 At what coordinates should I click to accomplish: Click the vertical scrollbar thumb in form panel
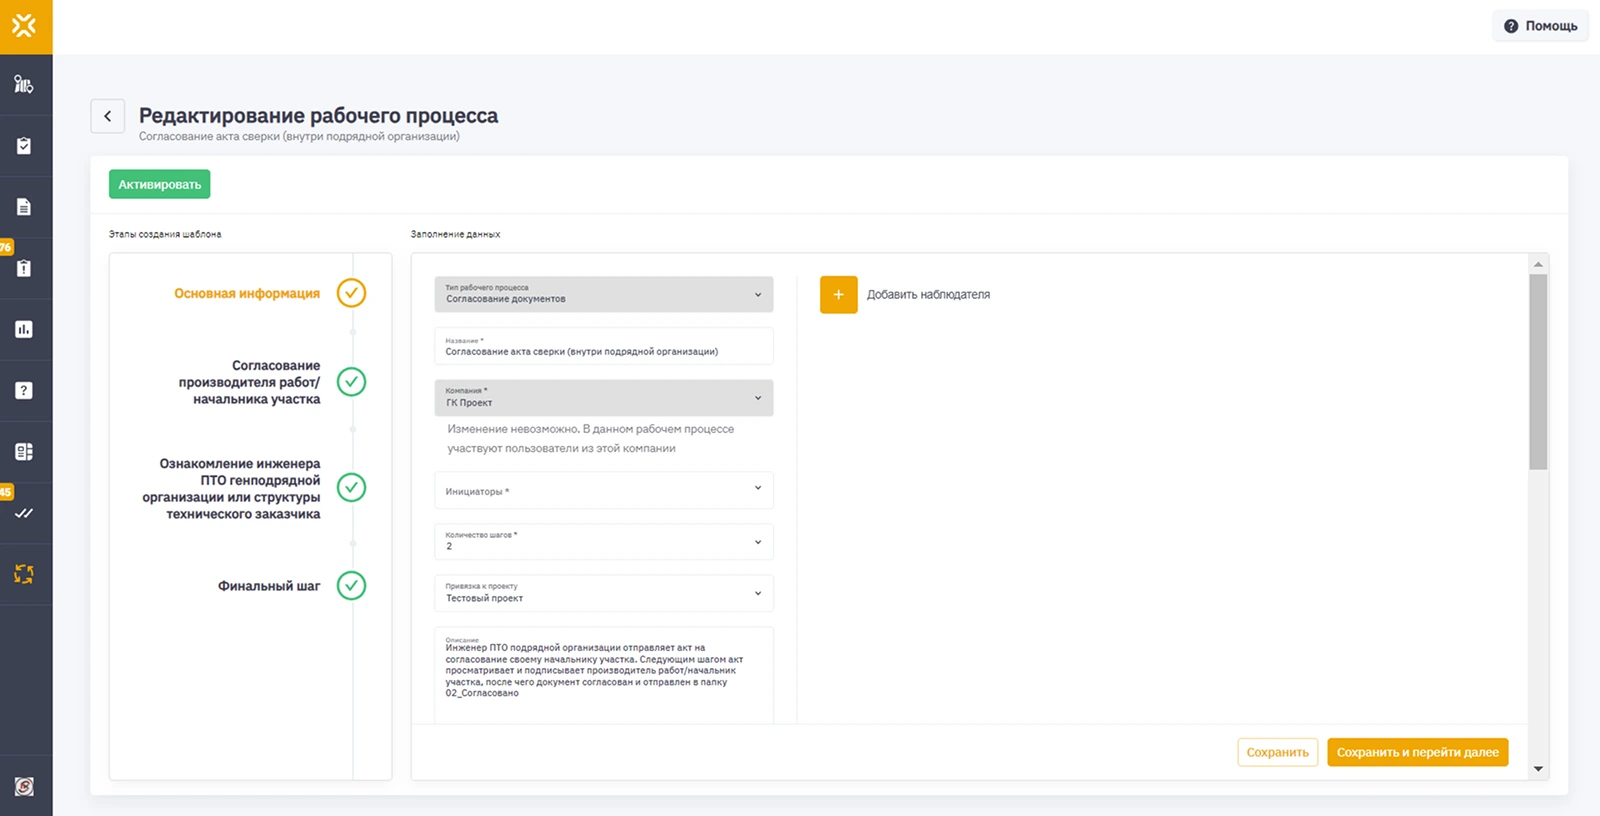[x=1538, y=370]
